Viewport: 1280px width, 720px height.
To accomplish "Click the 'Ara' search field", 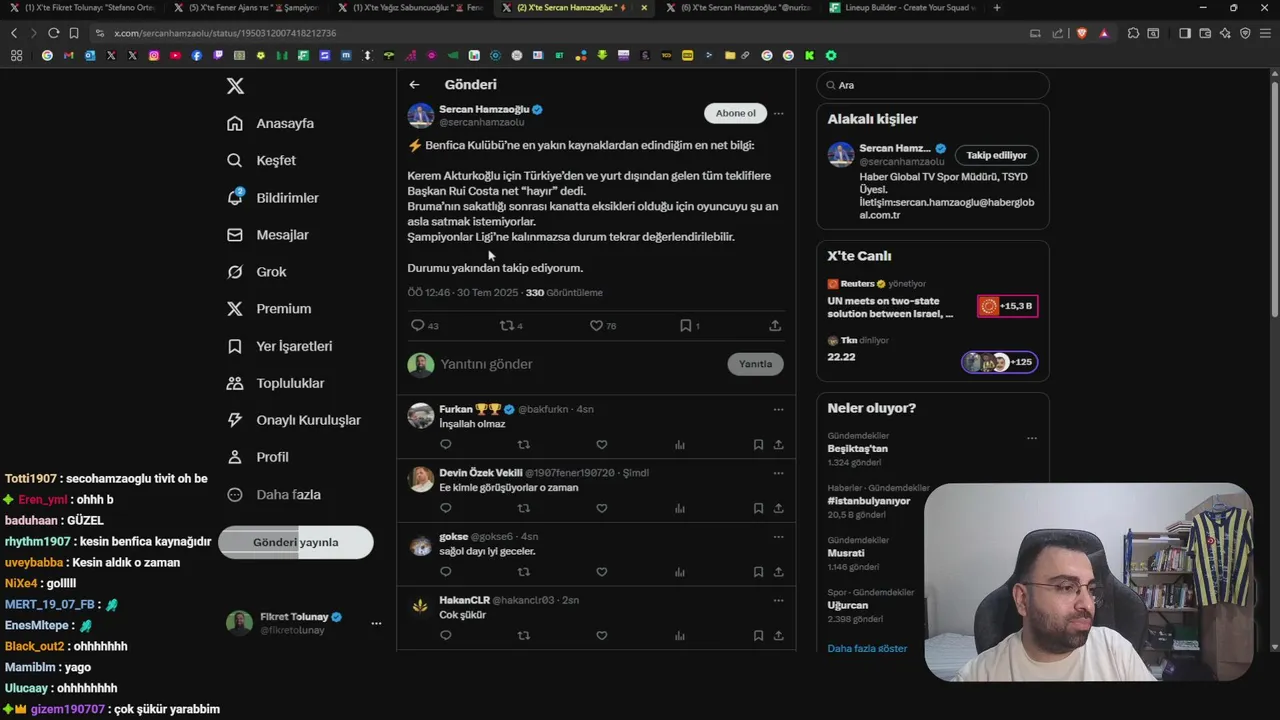I will tap(933, 85).
